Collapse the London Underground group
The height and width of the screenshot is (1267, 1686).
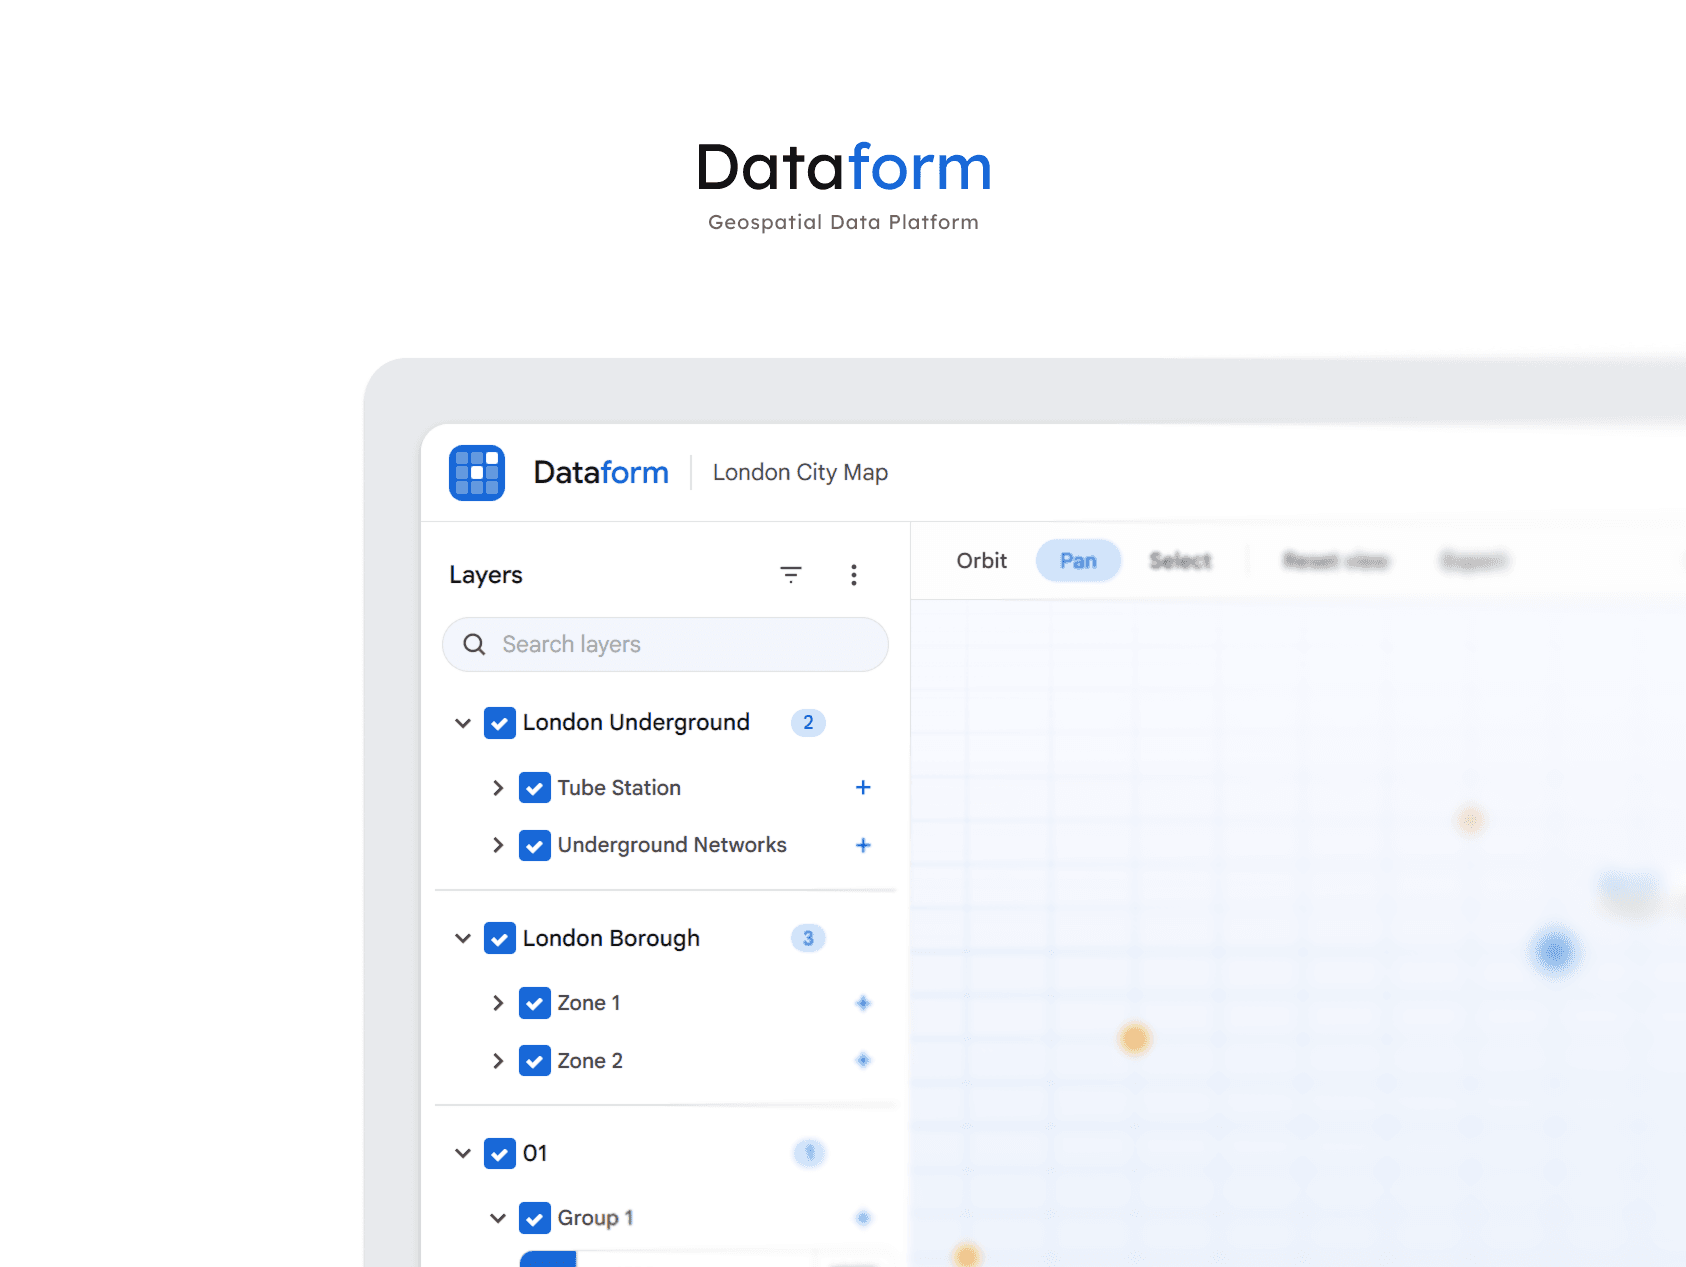(x=463, y=723)
